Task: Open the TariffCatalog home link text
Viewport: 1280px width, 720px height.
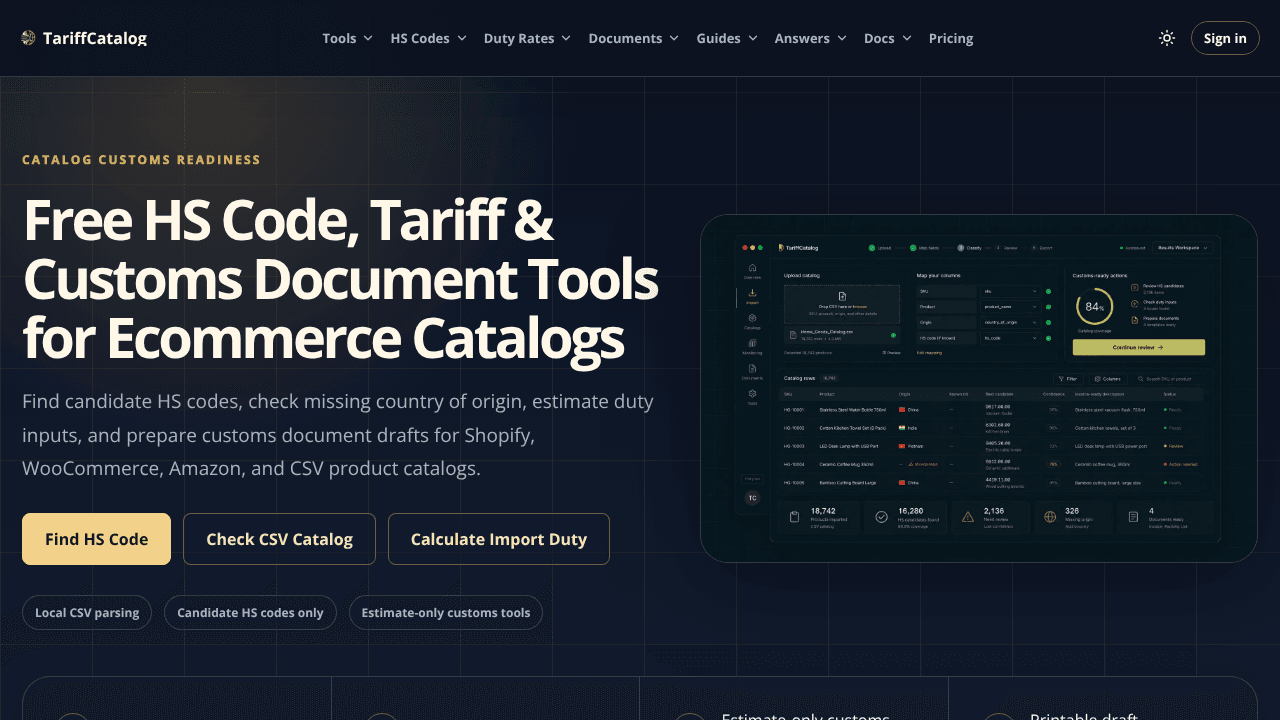Action: point(95,38)
